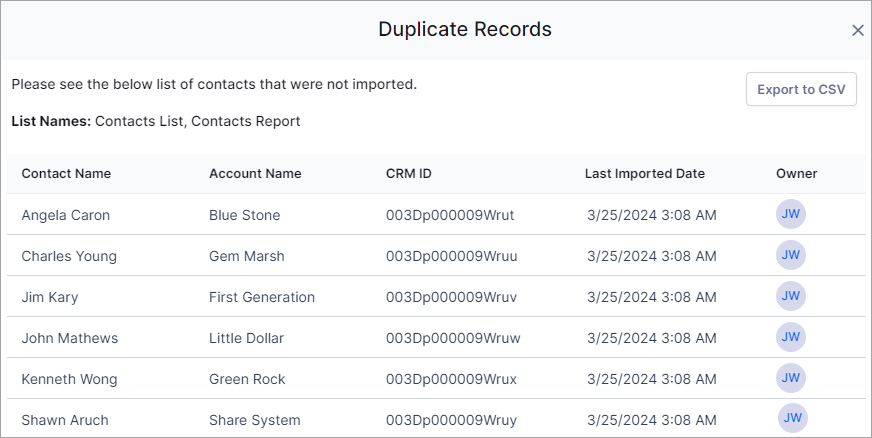Click the Blue Stone account name

(x=245, y=215)
